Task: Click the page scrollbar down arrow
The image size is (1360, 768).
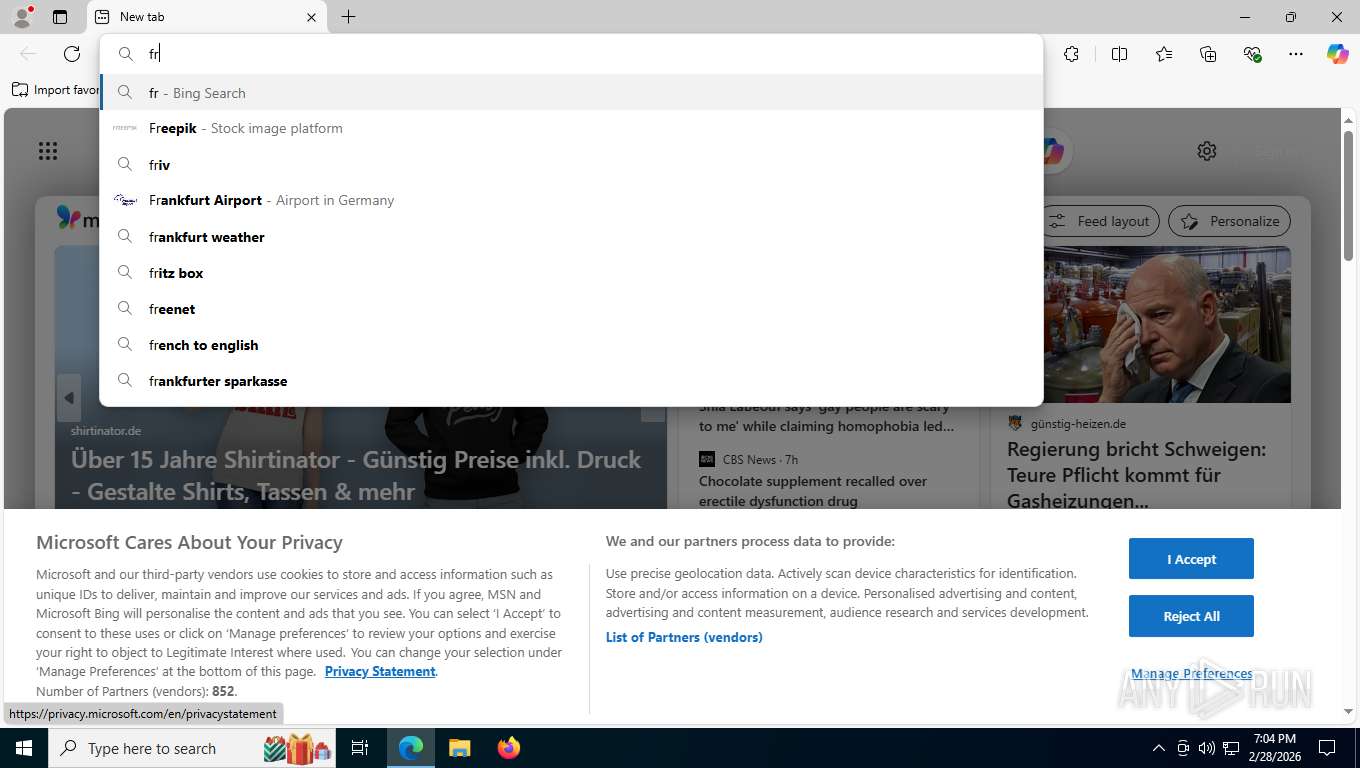Action: tap(1348, 711)
